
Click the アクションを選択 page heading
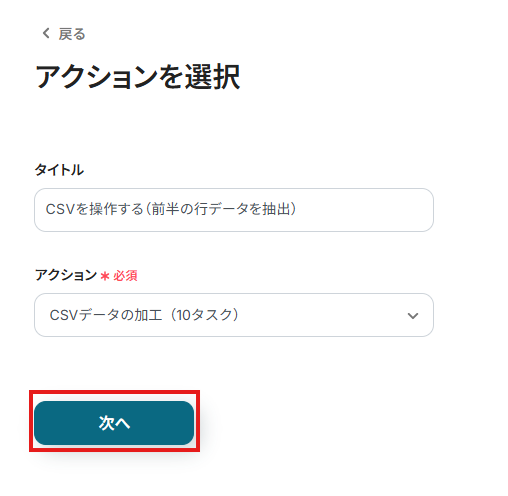tap(138, 77)
